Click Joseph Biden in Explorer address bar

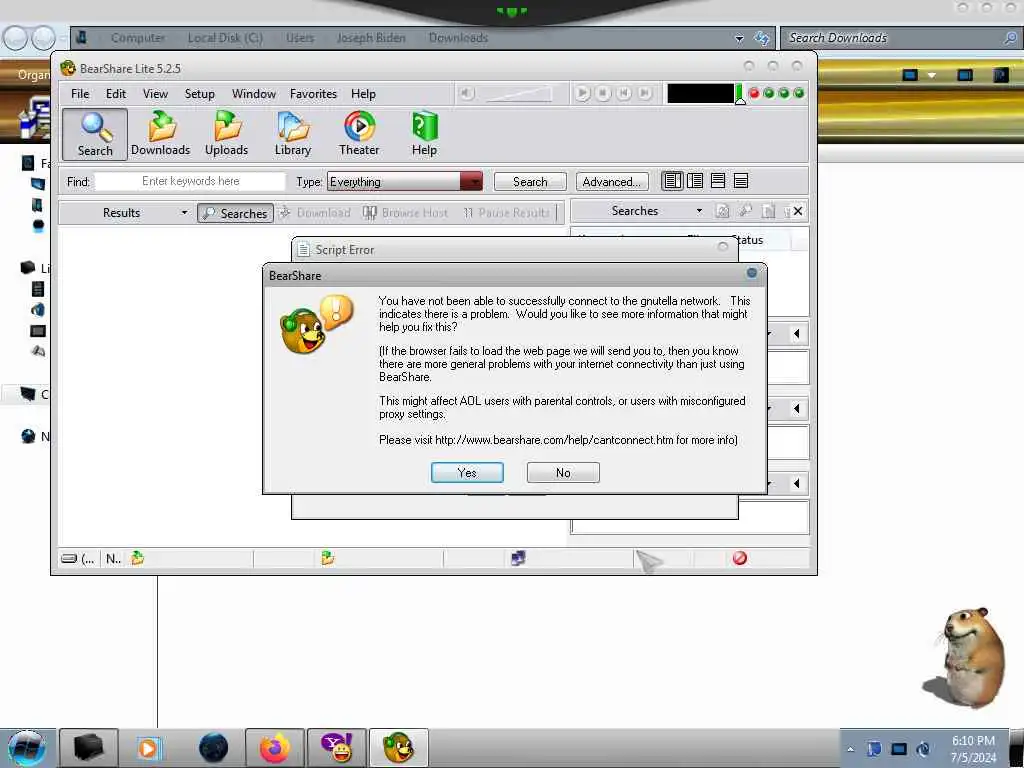coord(371,38)
